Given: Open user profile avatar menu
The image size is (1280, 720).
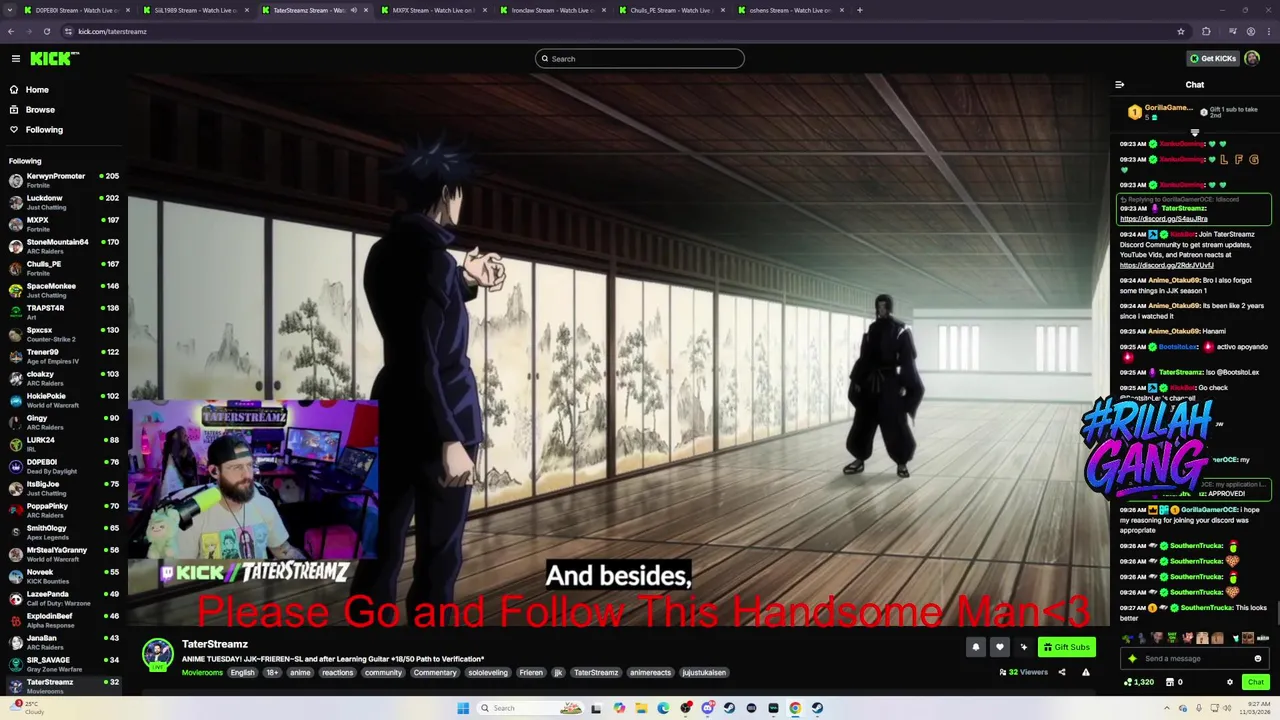Looking at the screenshot, I should click(1252, 59).
